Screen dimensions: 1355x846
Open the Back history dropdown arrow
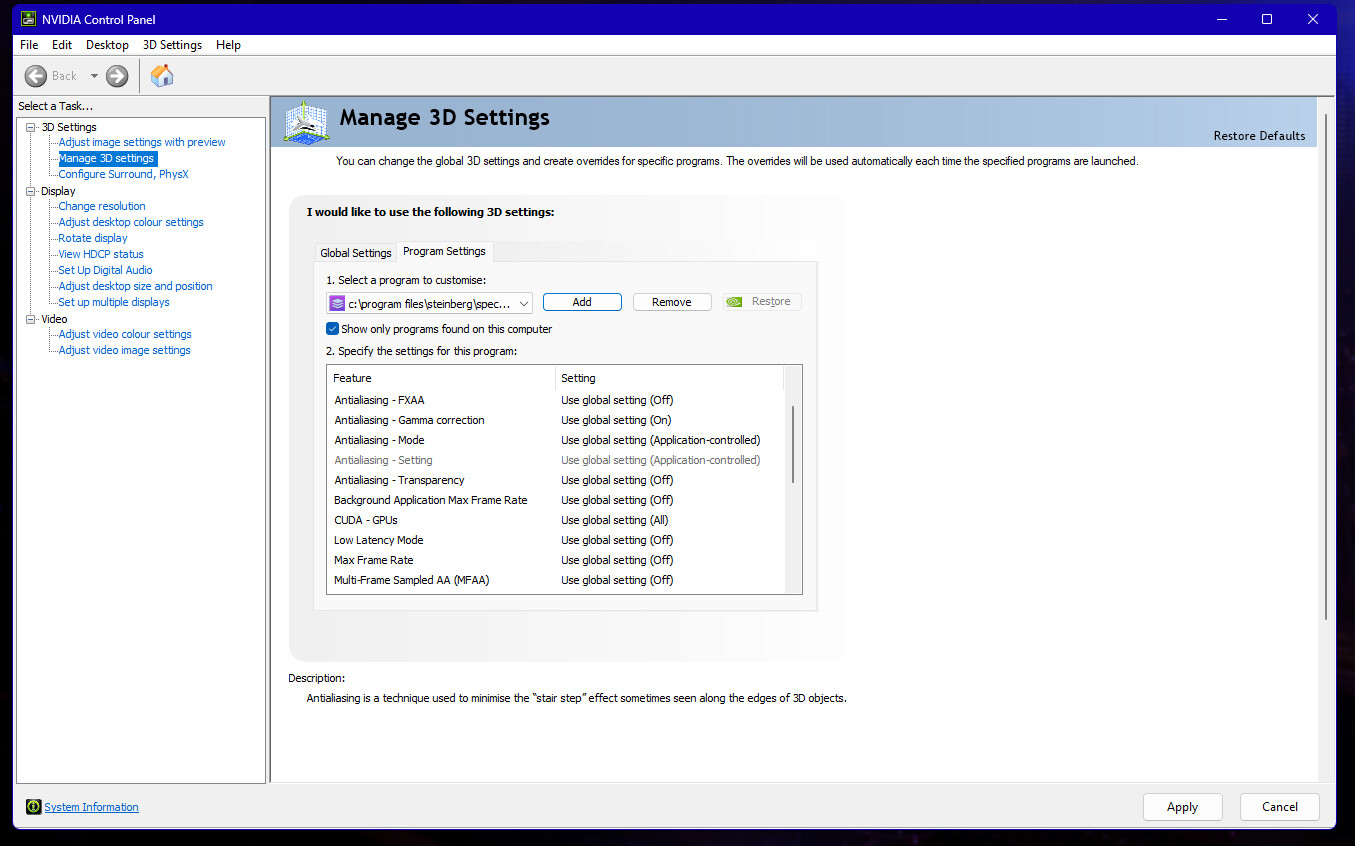tap(94, 76)
